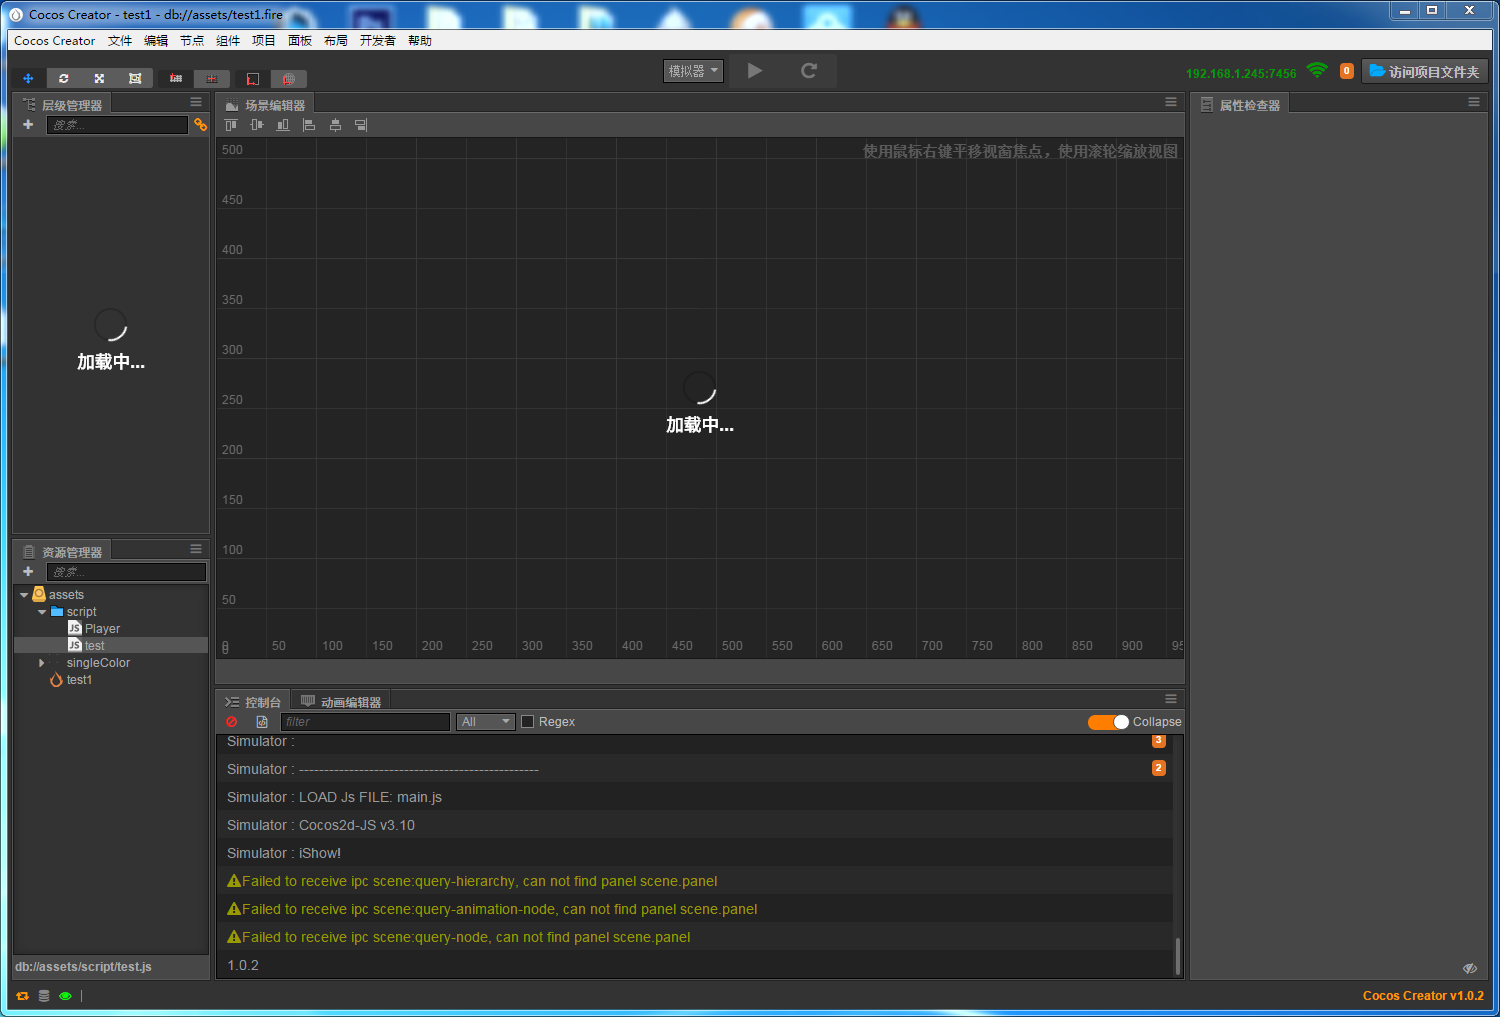Screen dimensions: 1500x1017
Task: Align nodes to vertical center
Action: point(257,125)
